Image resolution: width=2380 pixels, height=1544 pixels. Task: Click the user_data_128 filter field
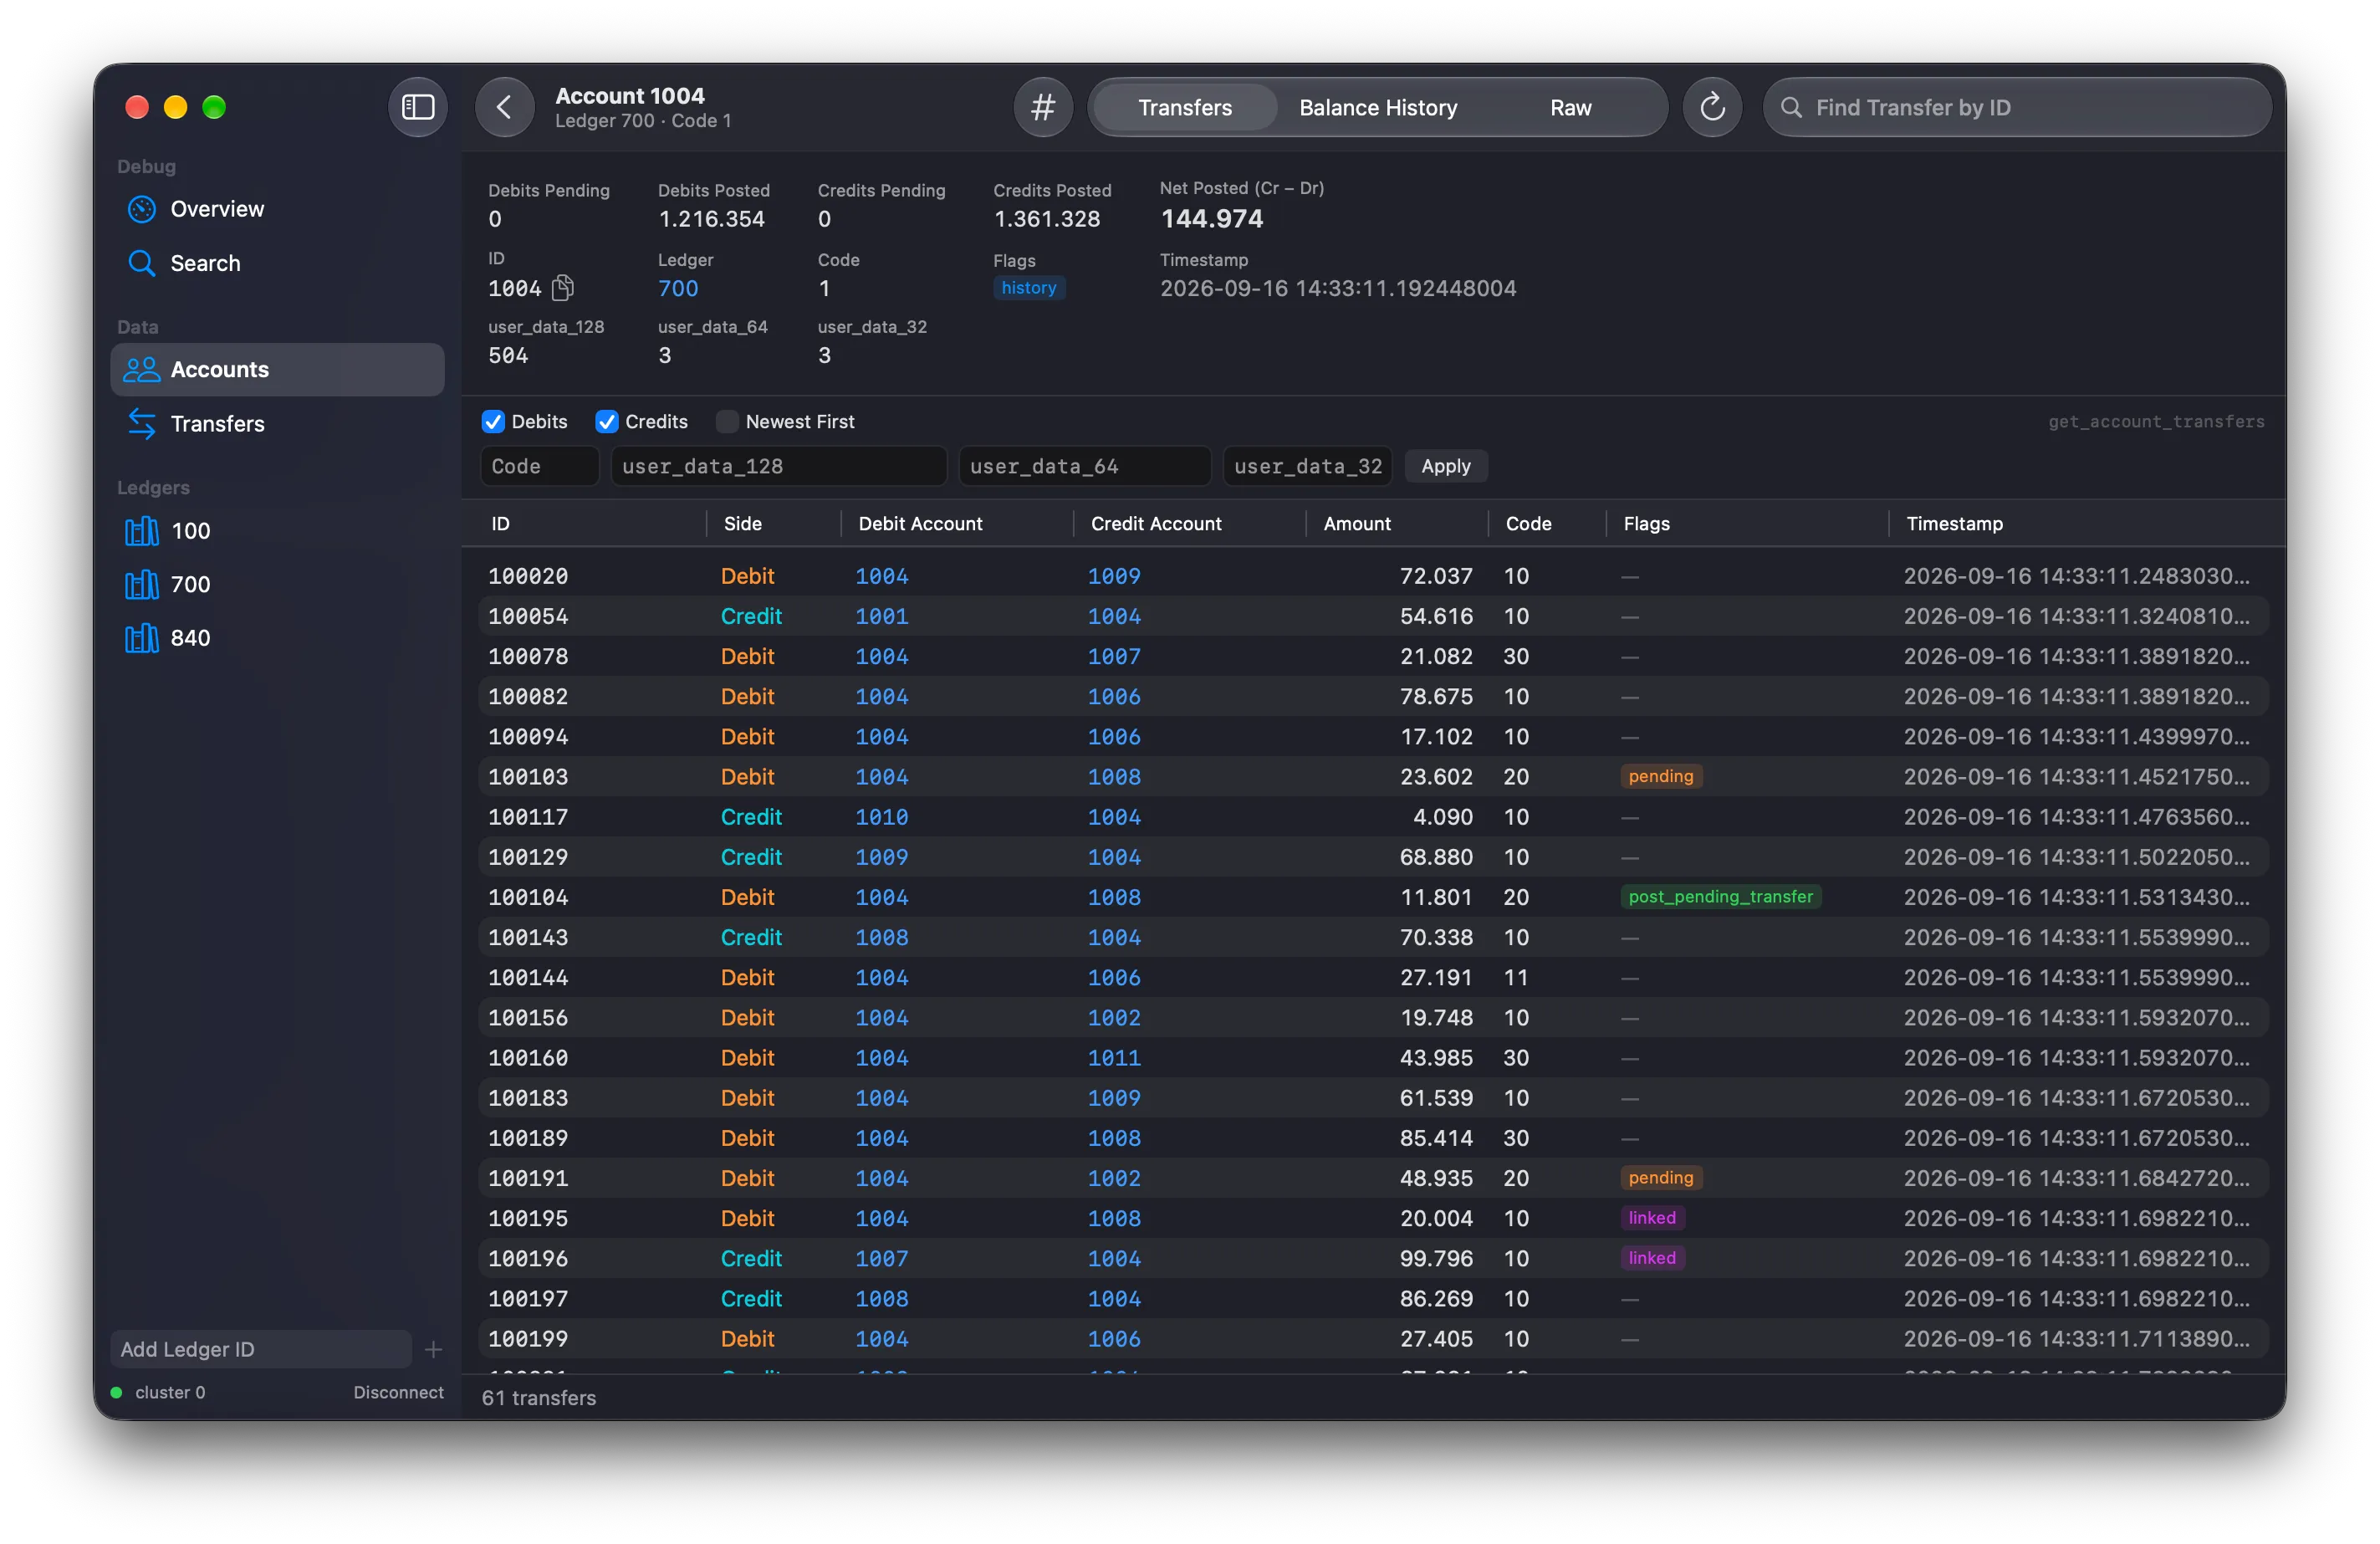tap(778, 465)
